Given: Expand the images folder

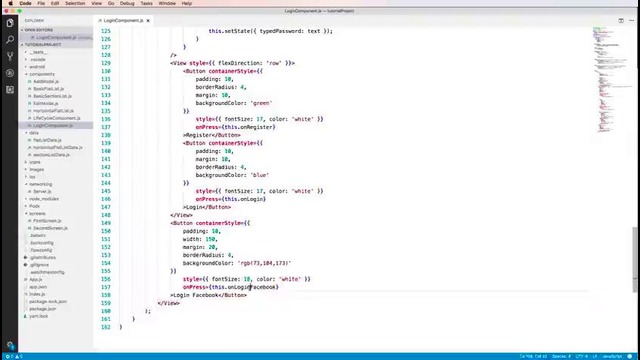Looking at the screenshot, I should pos(36,170).
